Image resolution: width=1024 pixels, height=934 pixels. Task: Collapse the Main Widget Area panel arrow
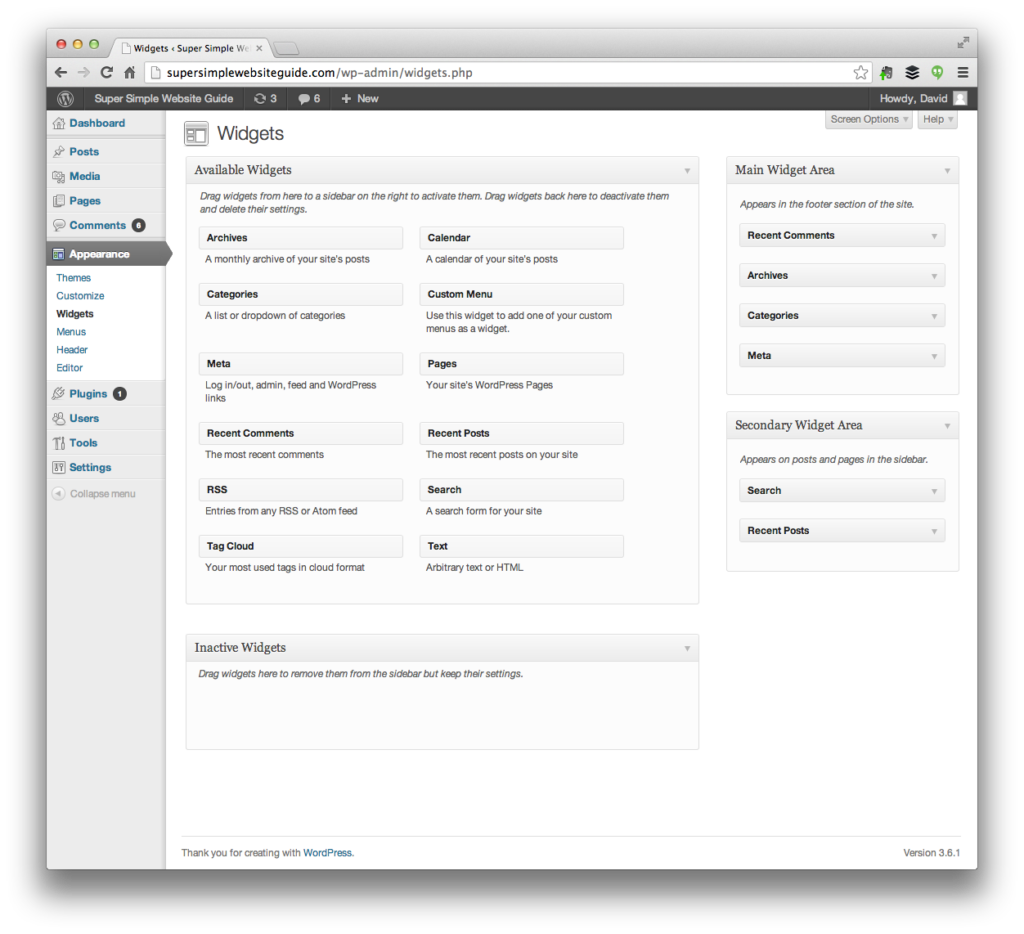point(947,170)
